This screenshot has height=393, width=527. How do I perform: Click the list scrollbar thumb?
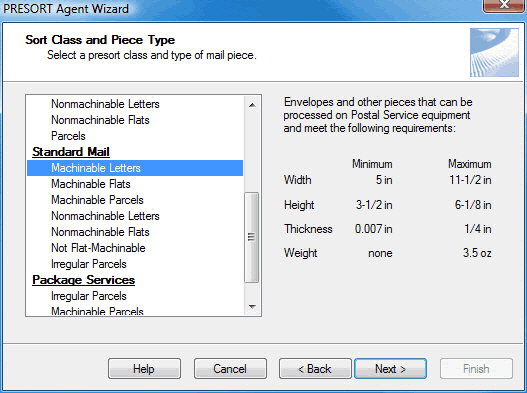click(252, 237)
